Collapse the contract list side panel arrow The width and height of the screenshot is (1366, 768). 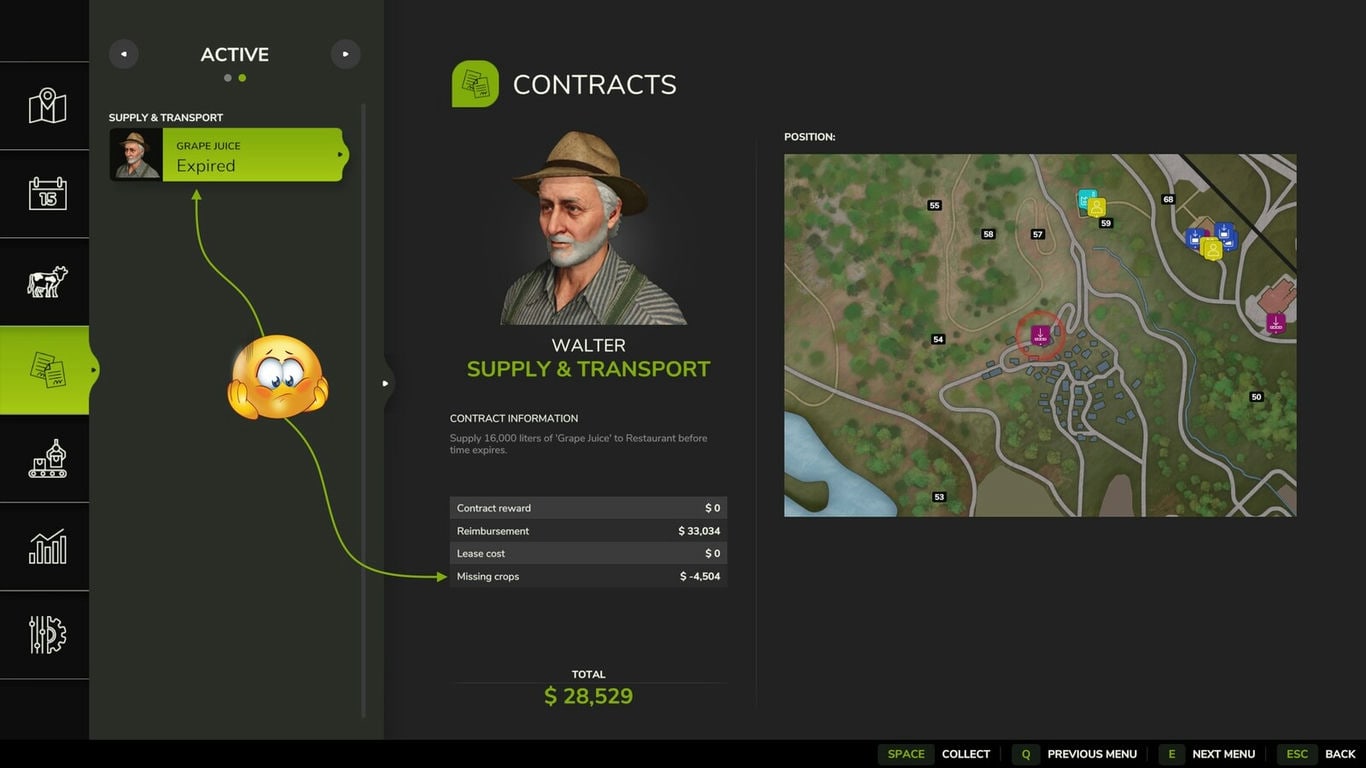(x=386, y=383)
